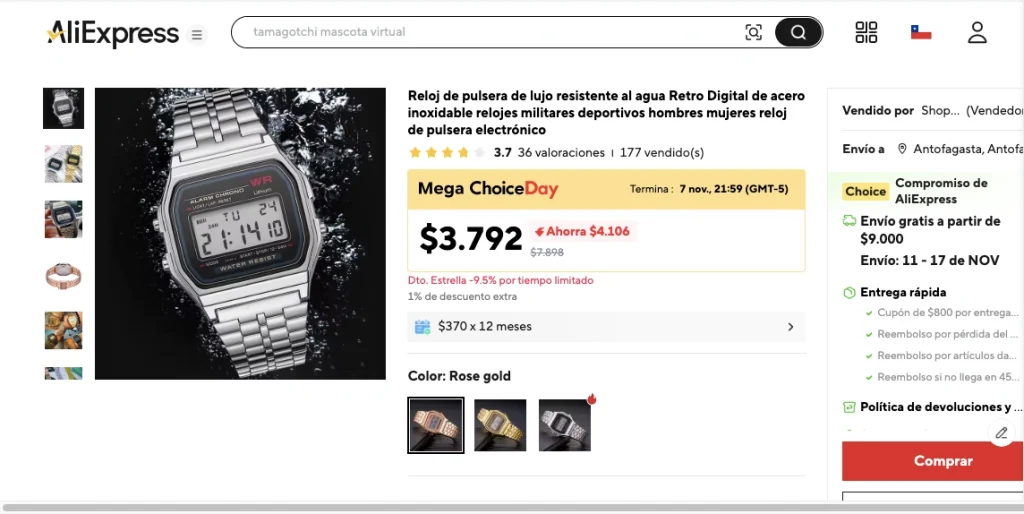The height and width of the screenshot is (514, 1024).
Task: Expand the Entrega rápida details
Action: [895, 292]
